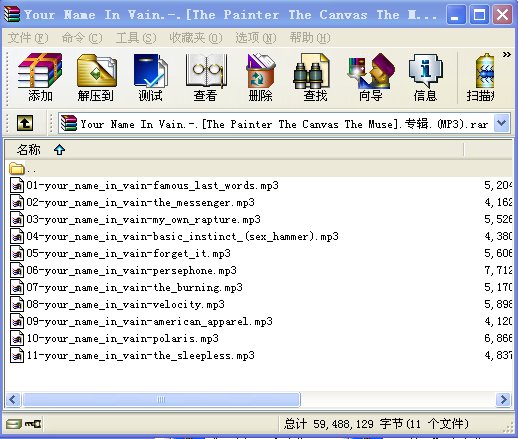Select 03-your_name_in_vain-my_own_rapture.mp3
Image resolution: width=518 pixels, height=439 pixels.
[x=143, y=219]
